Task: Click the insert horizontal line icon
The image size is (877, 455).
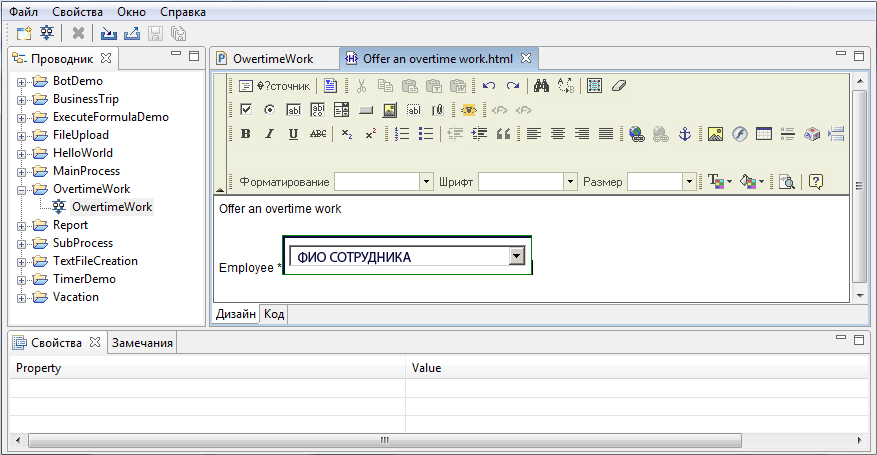Action: click(788, 134)
